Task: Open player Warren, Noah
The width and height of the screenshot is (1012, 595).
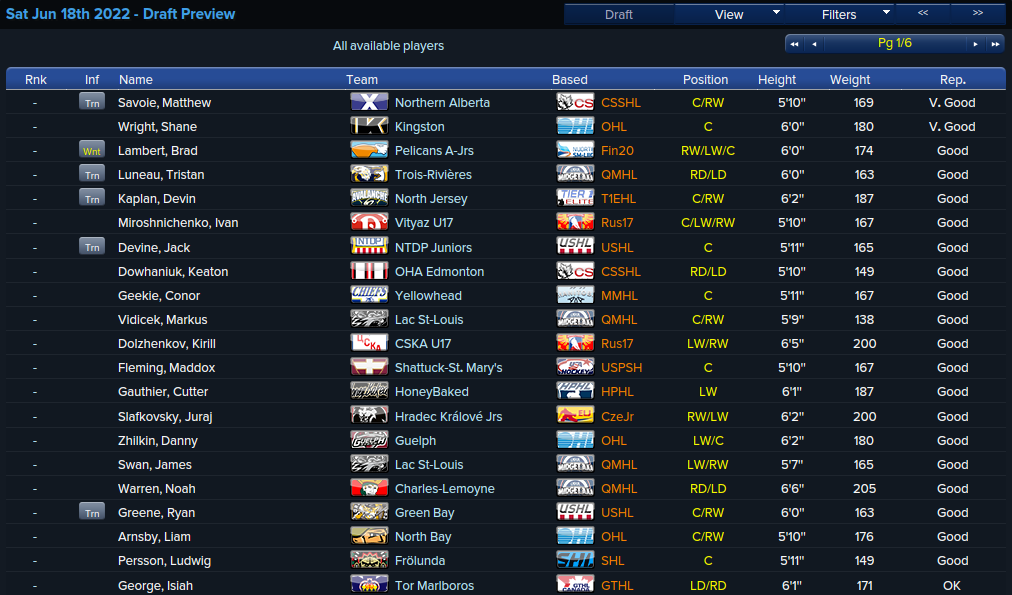Action: click(x=157, y=489)
